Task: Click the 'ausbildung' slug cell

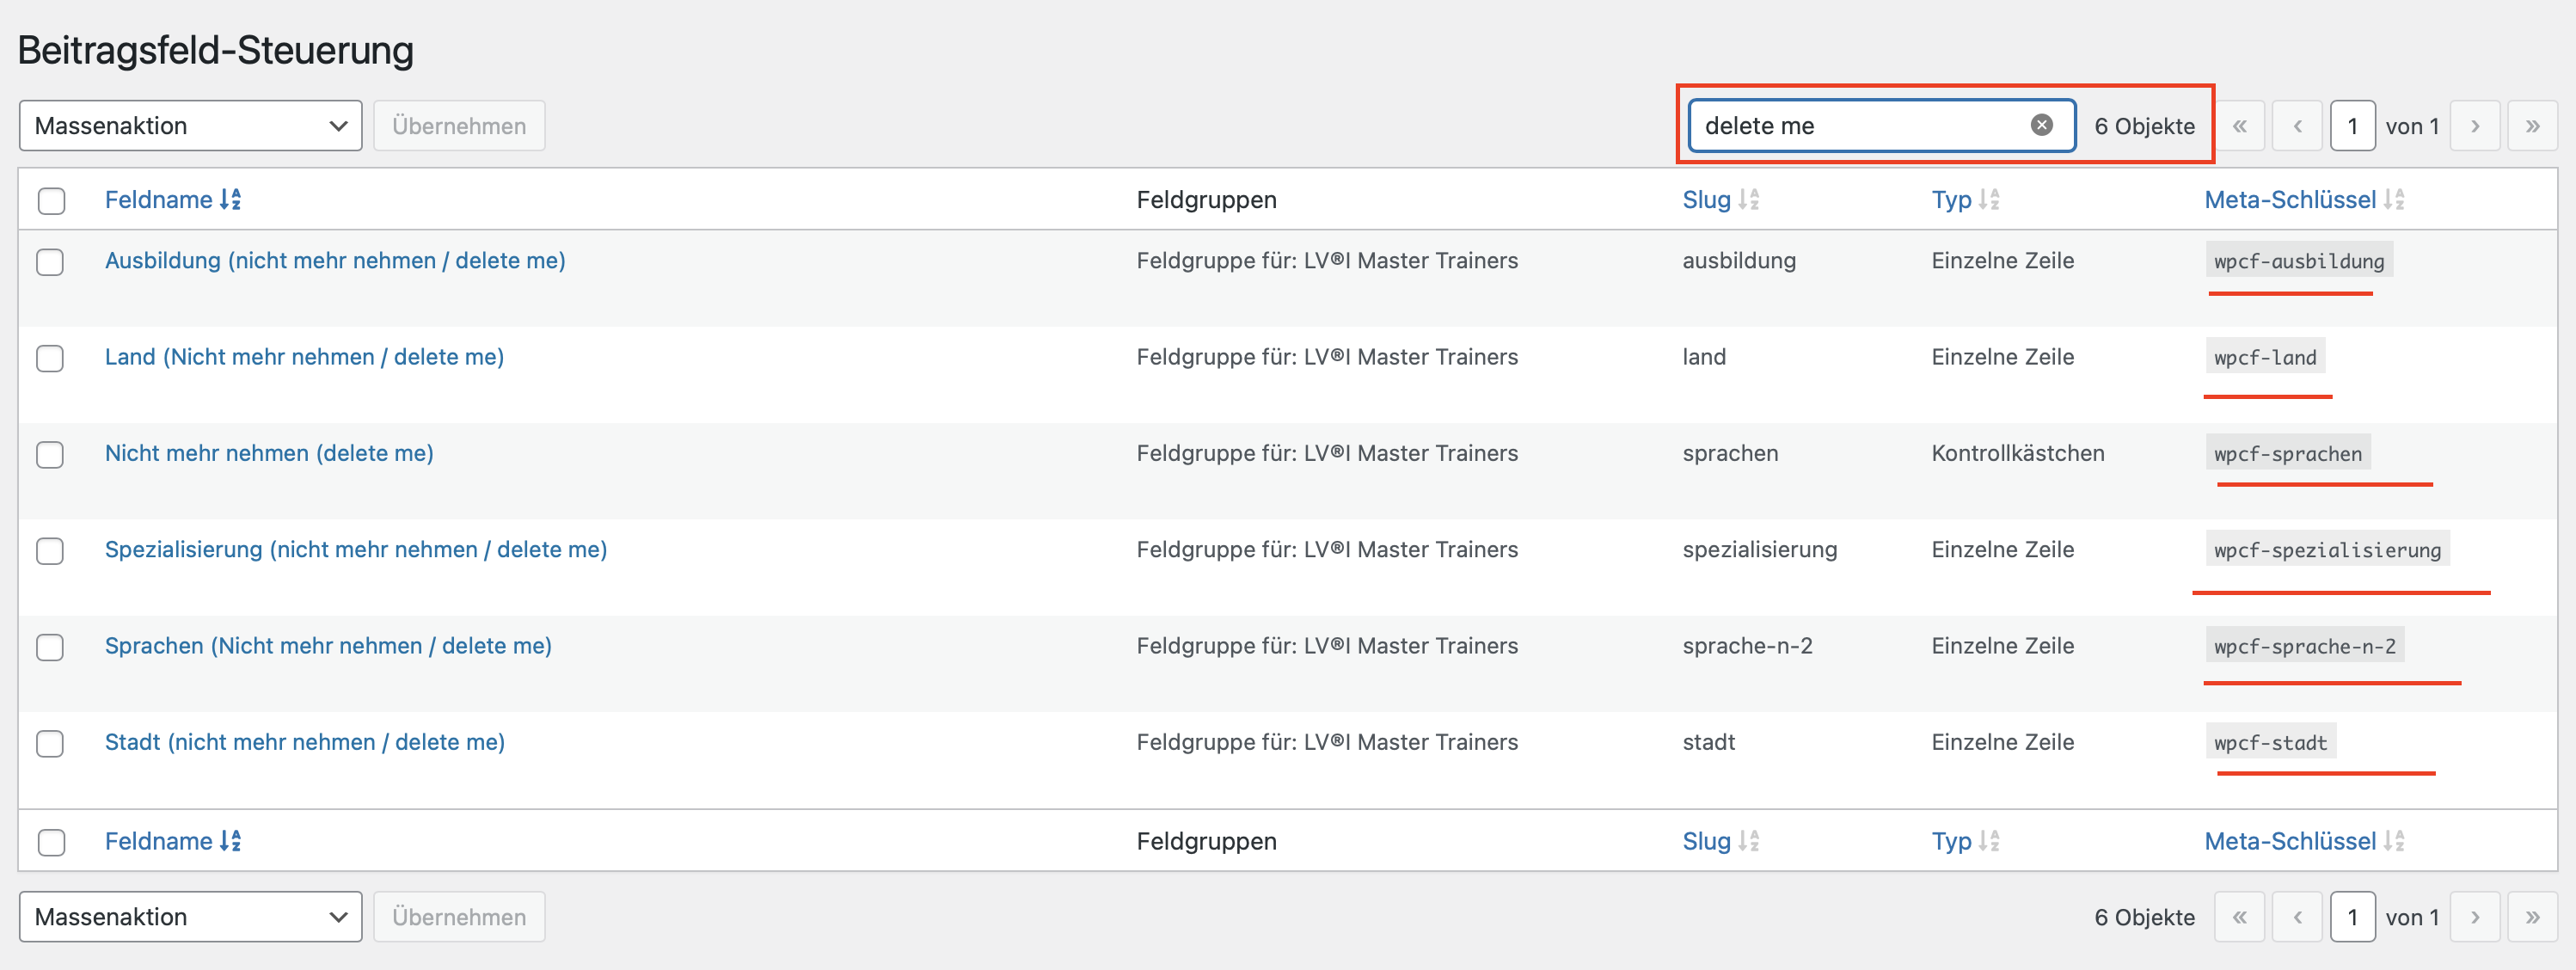Action: [x=1739, y=261]
